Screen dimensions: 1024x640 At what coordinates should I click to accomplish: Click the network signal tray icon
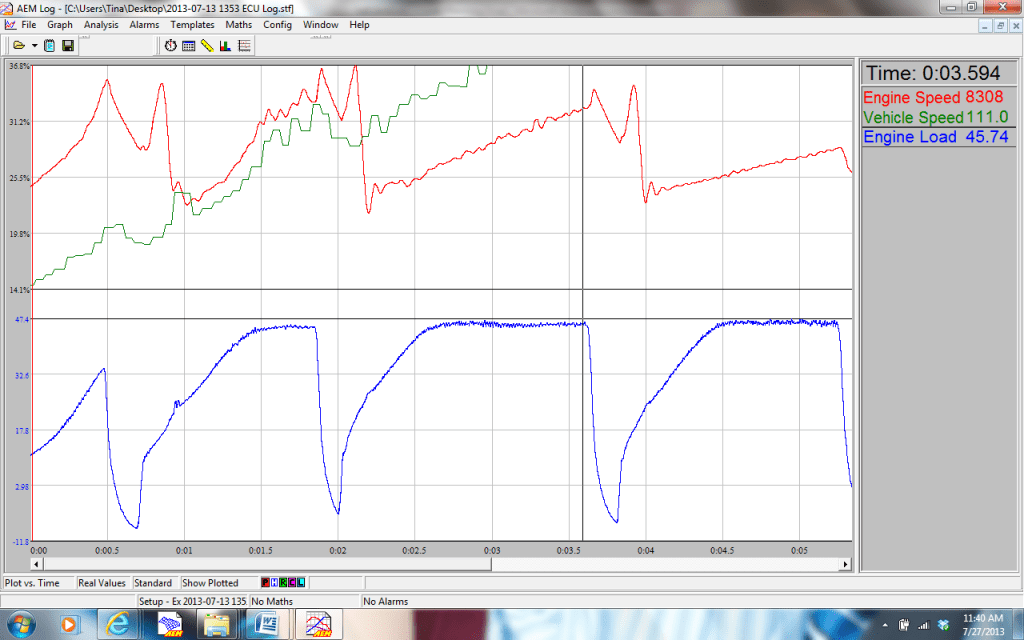(923, 625)
